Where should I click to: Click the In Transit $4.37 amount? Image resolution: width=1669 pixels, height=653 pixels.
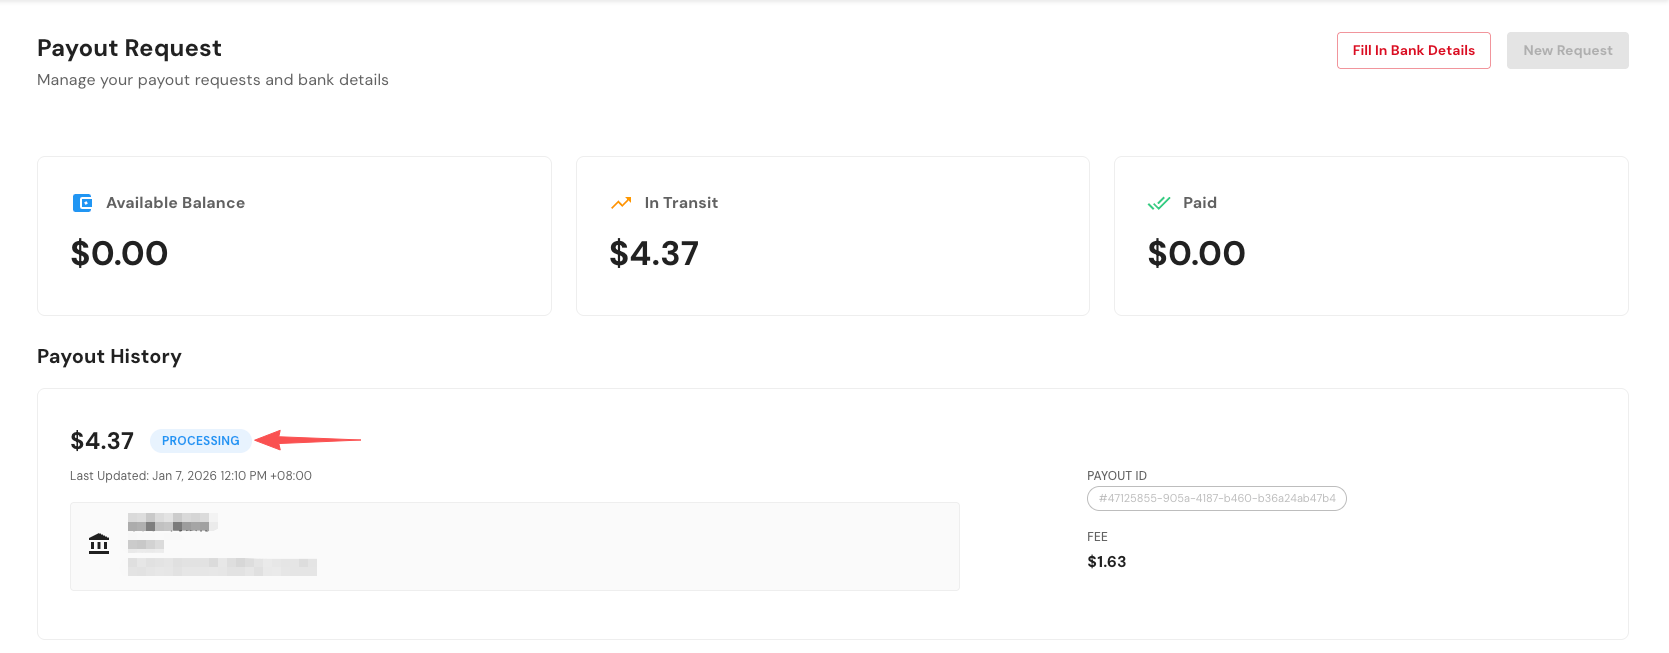pos(654,254)
